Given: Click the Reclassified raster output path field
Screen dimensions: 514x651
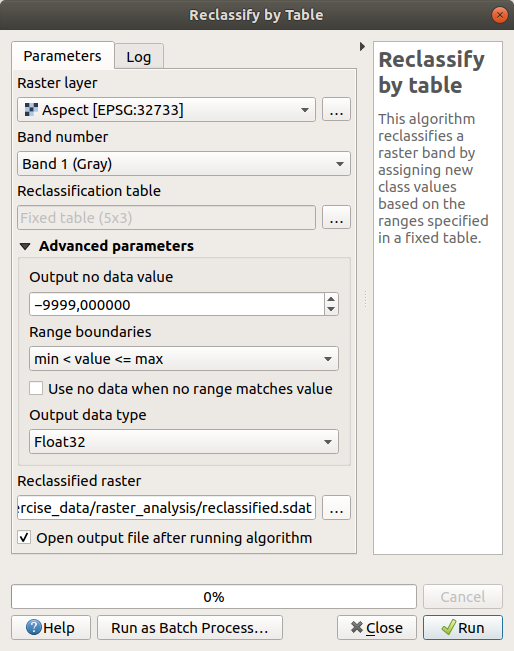Looking at the screenshot, I should coord(166,507).
